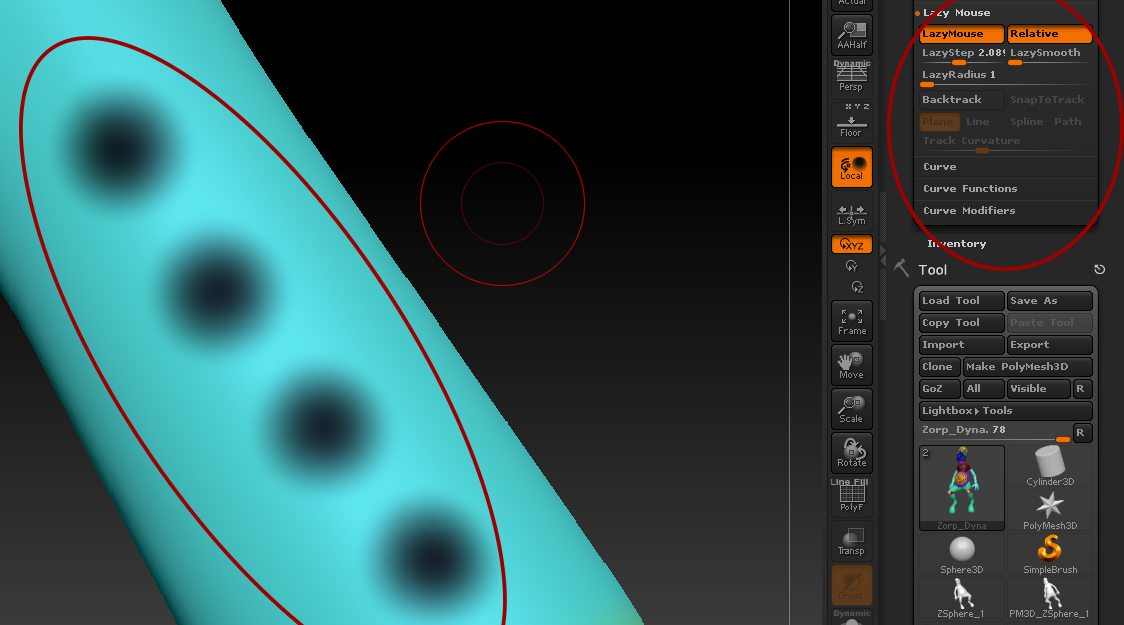Click the Save As button
Viewport: 1124px width, 625px height.
[x=1049, y=301]
